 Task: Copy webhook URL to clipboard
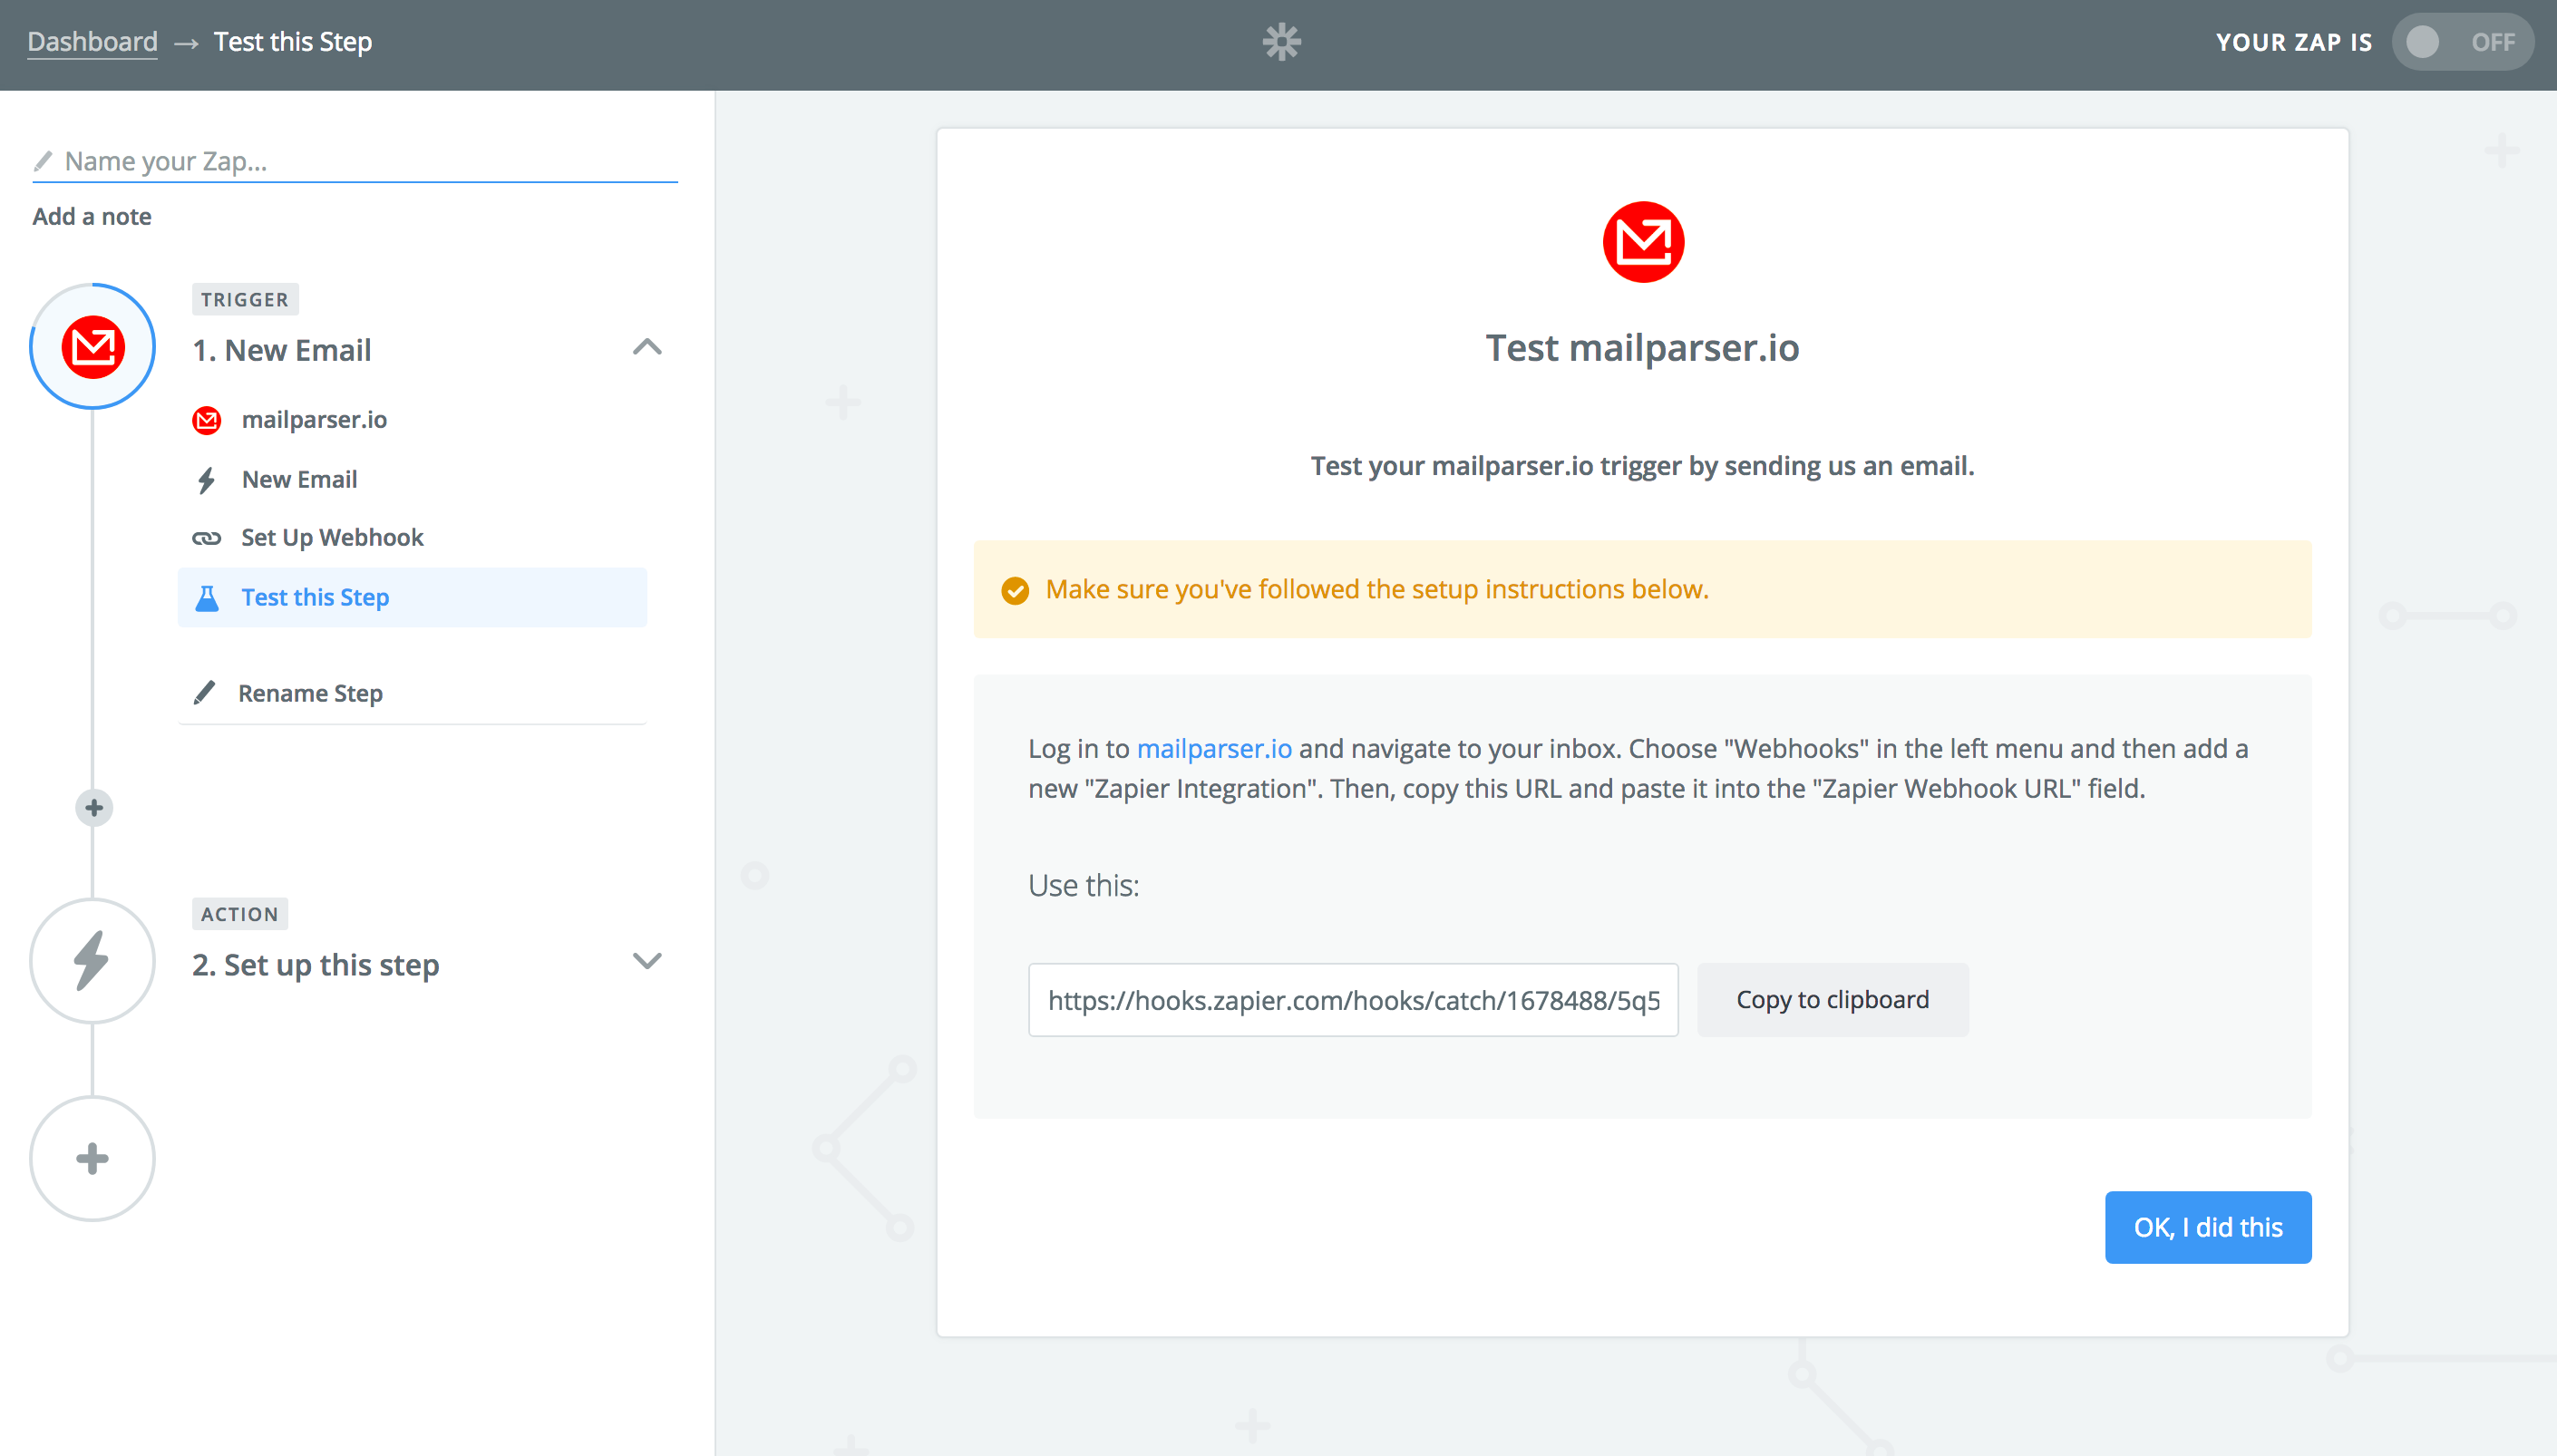[x=1832, y=1000]
